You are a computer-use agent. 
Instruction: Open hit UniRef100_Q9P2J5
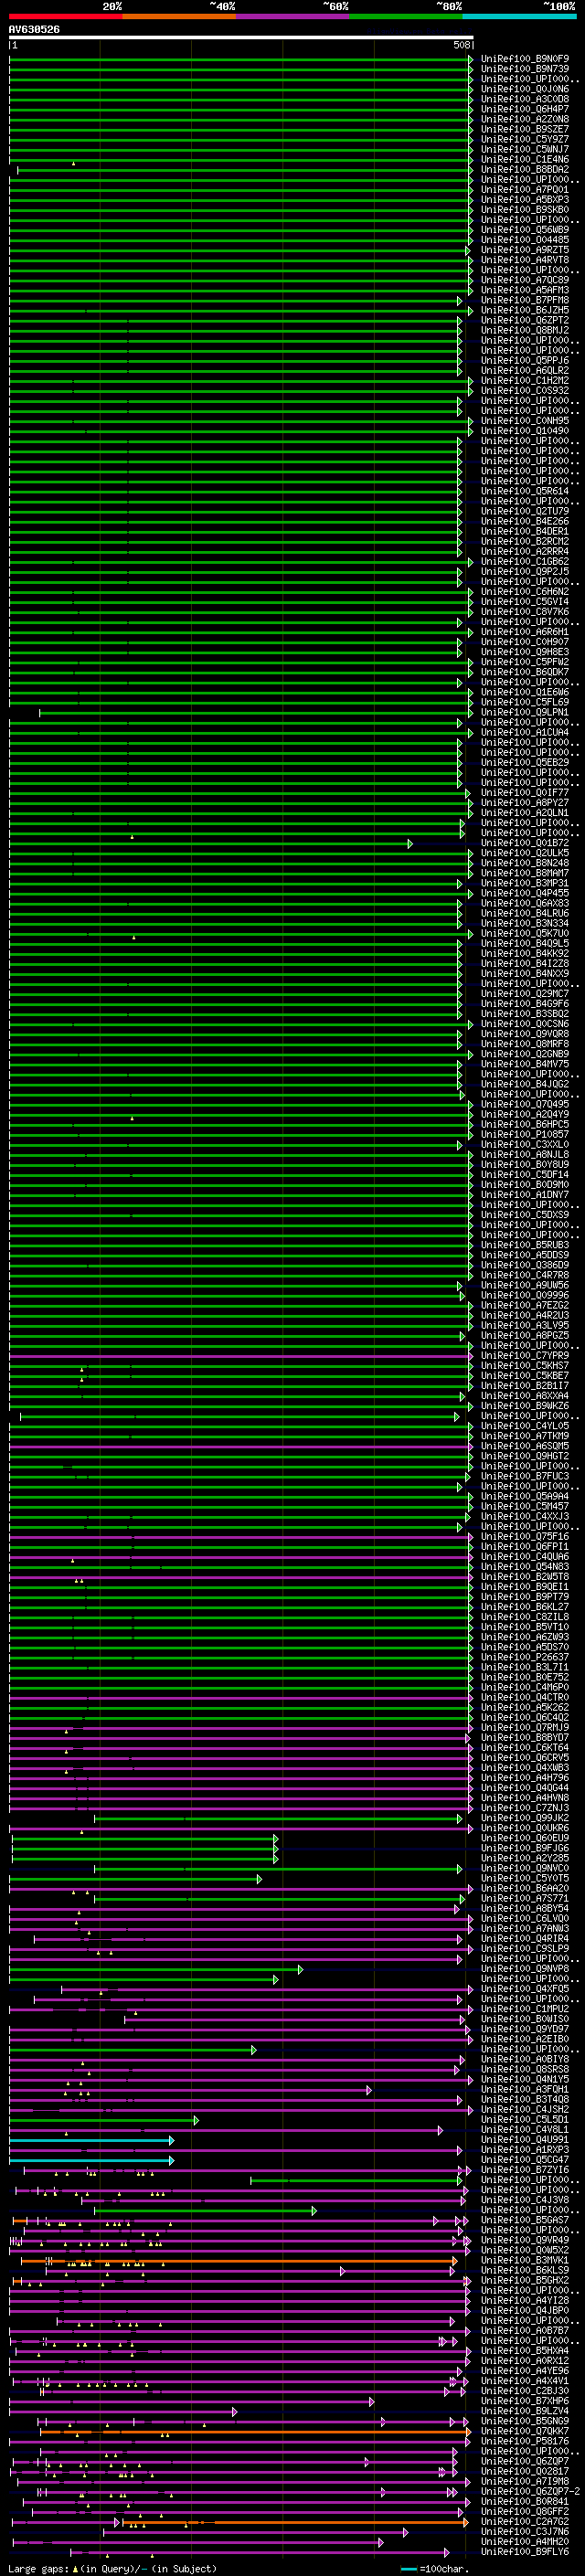[524, 572]
